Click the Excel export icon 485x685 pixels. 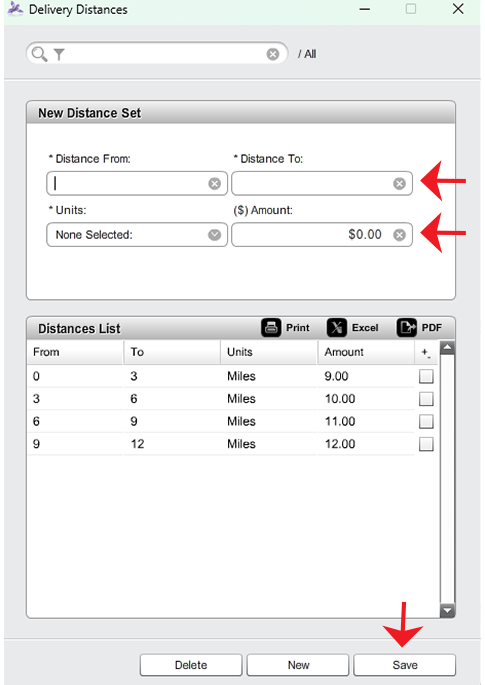(x=336, y=328)
